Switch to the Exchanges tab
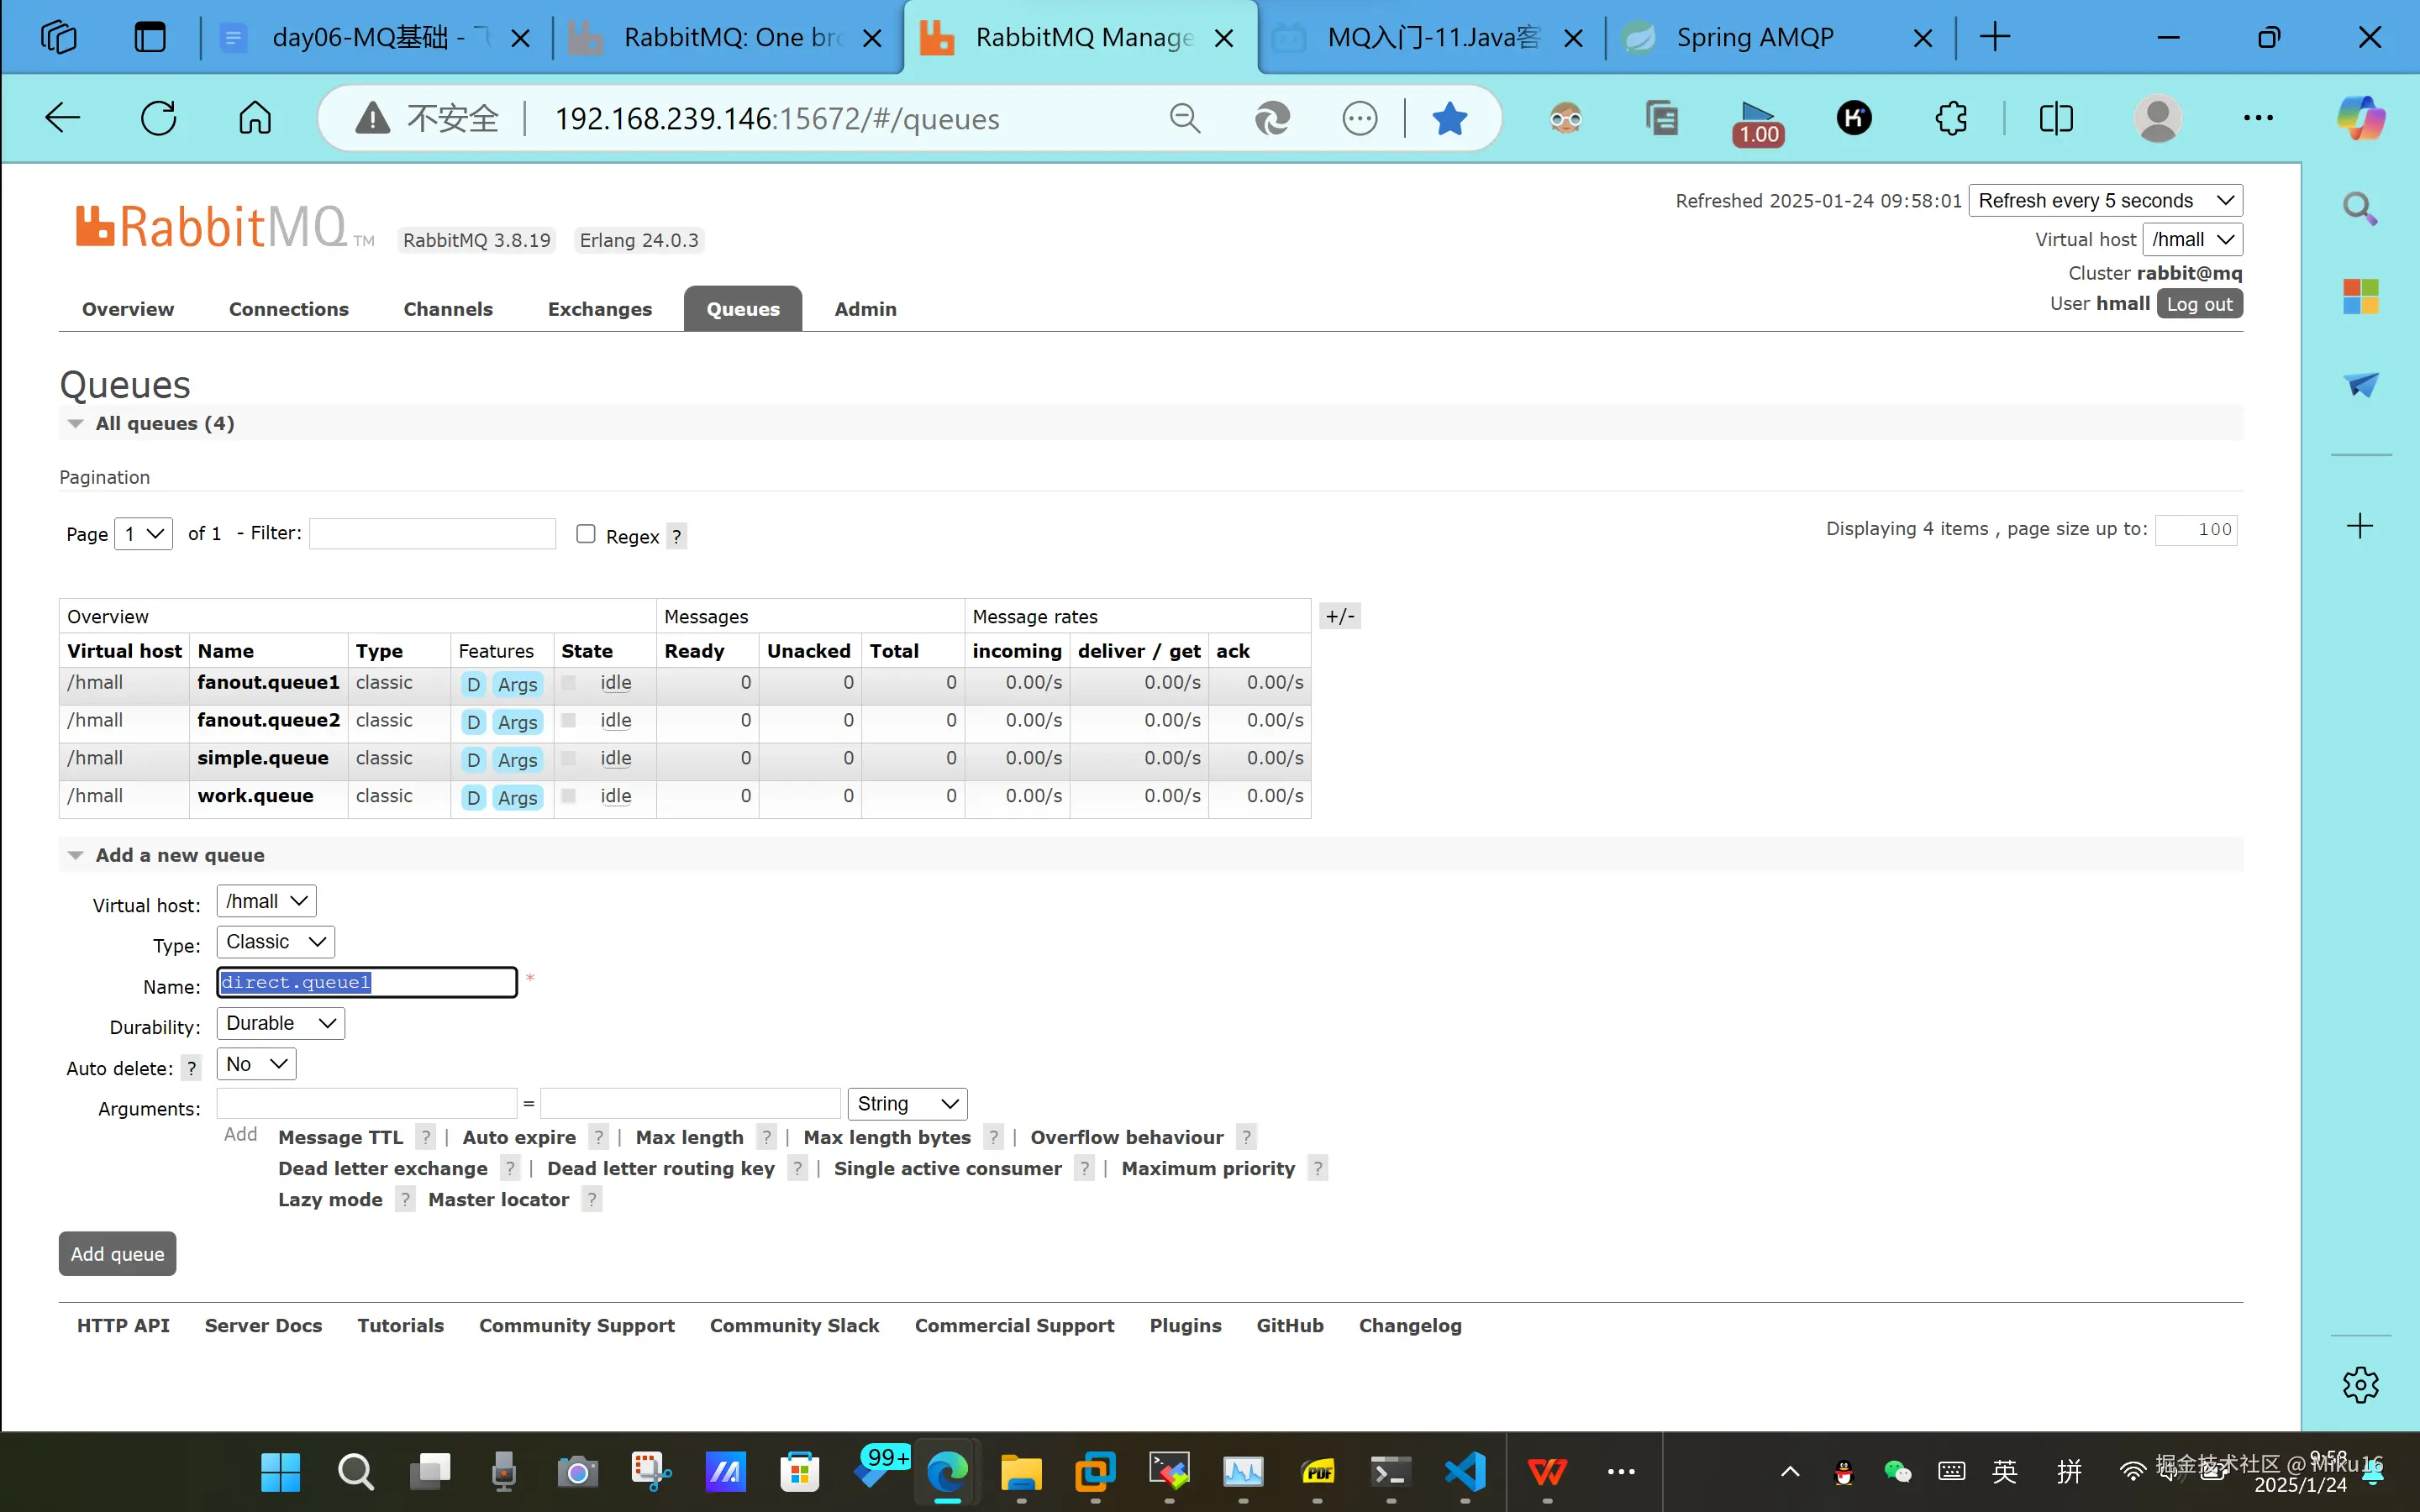 click(x=599, y=309)
